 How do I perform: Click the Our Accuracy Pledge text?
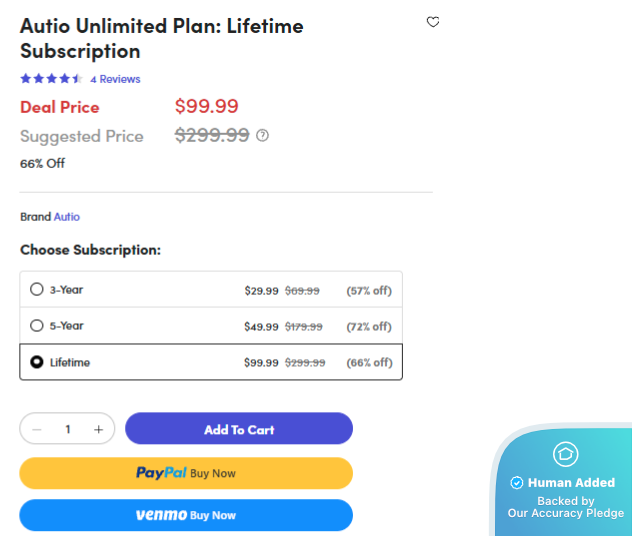tap(565, 514)
